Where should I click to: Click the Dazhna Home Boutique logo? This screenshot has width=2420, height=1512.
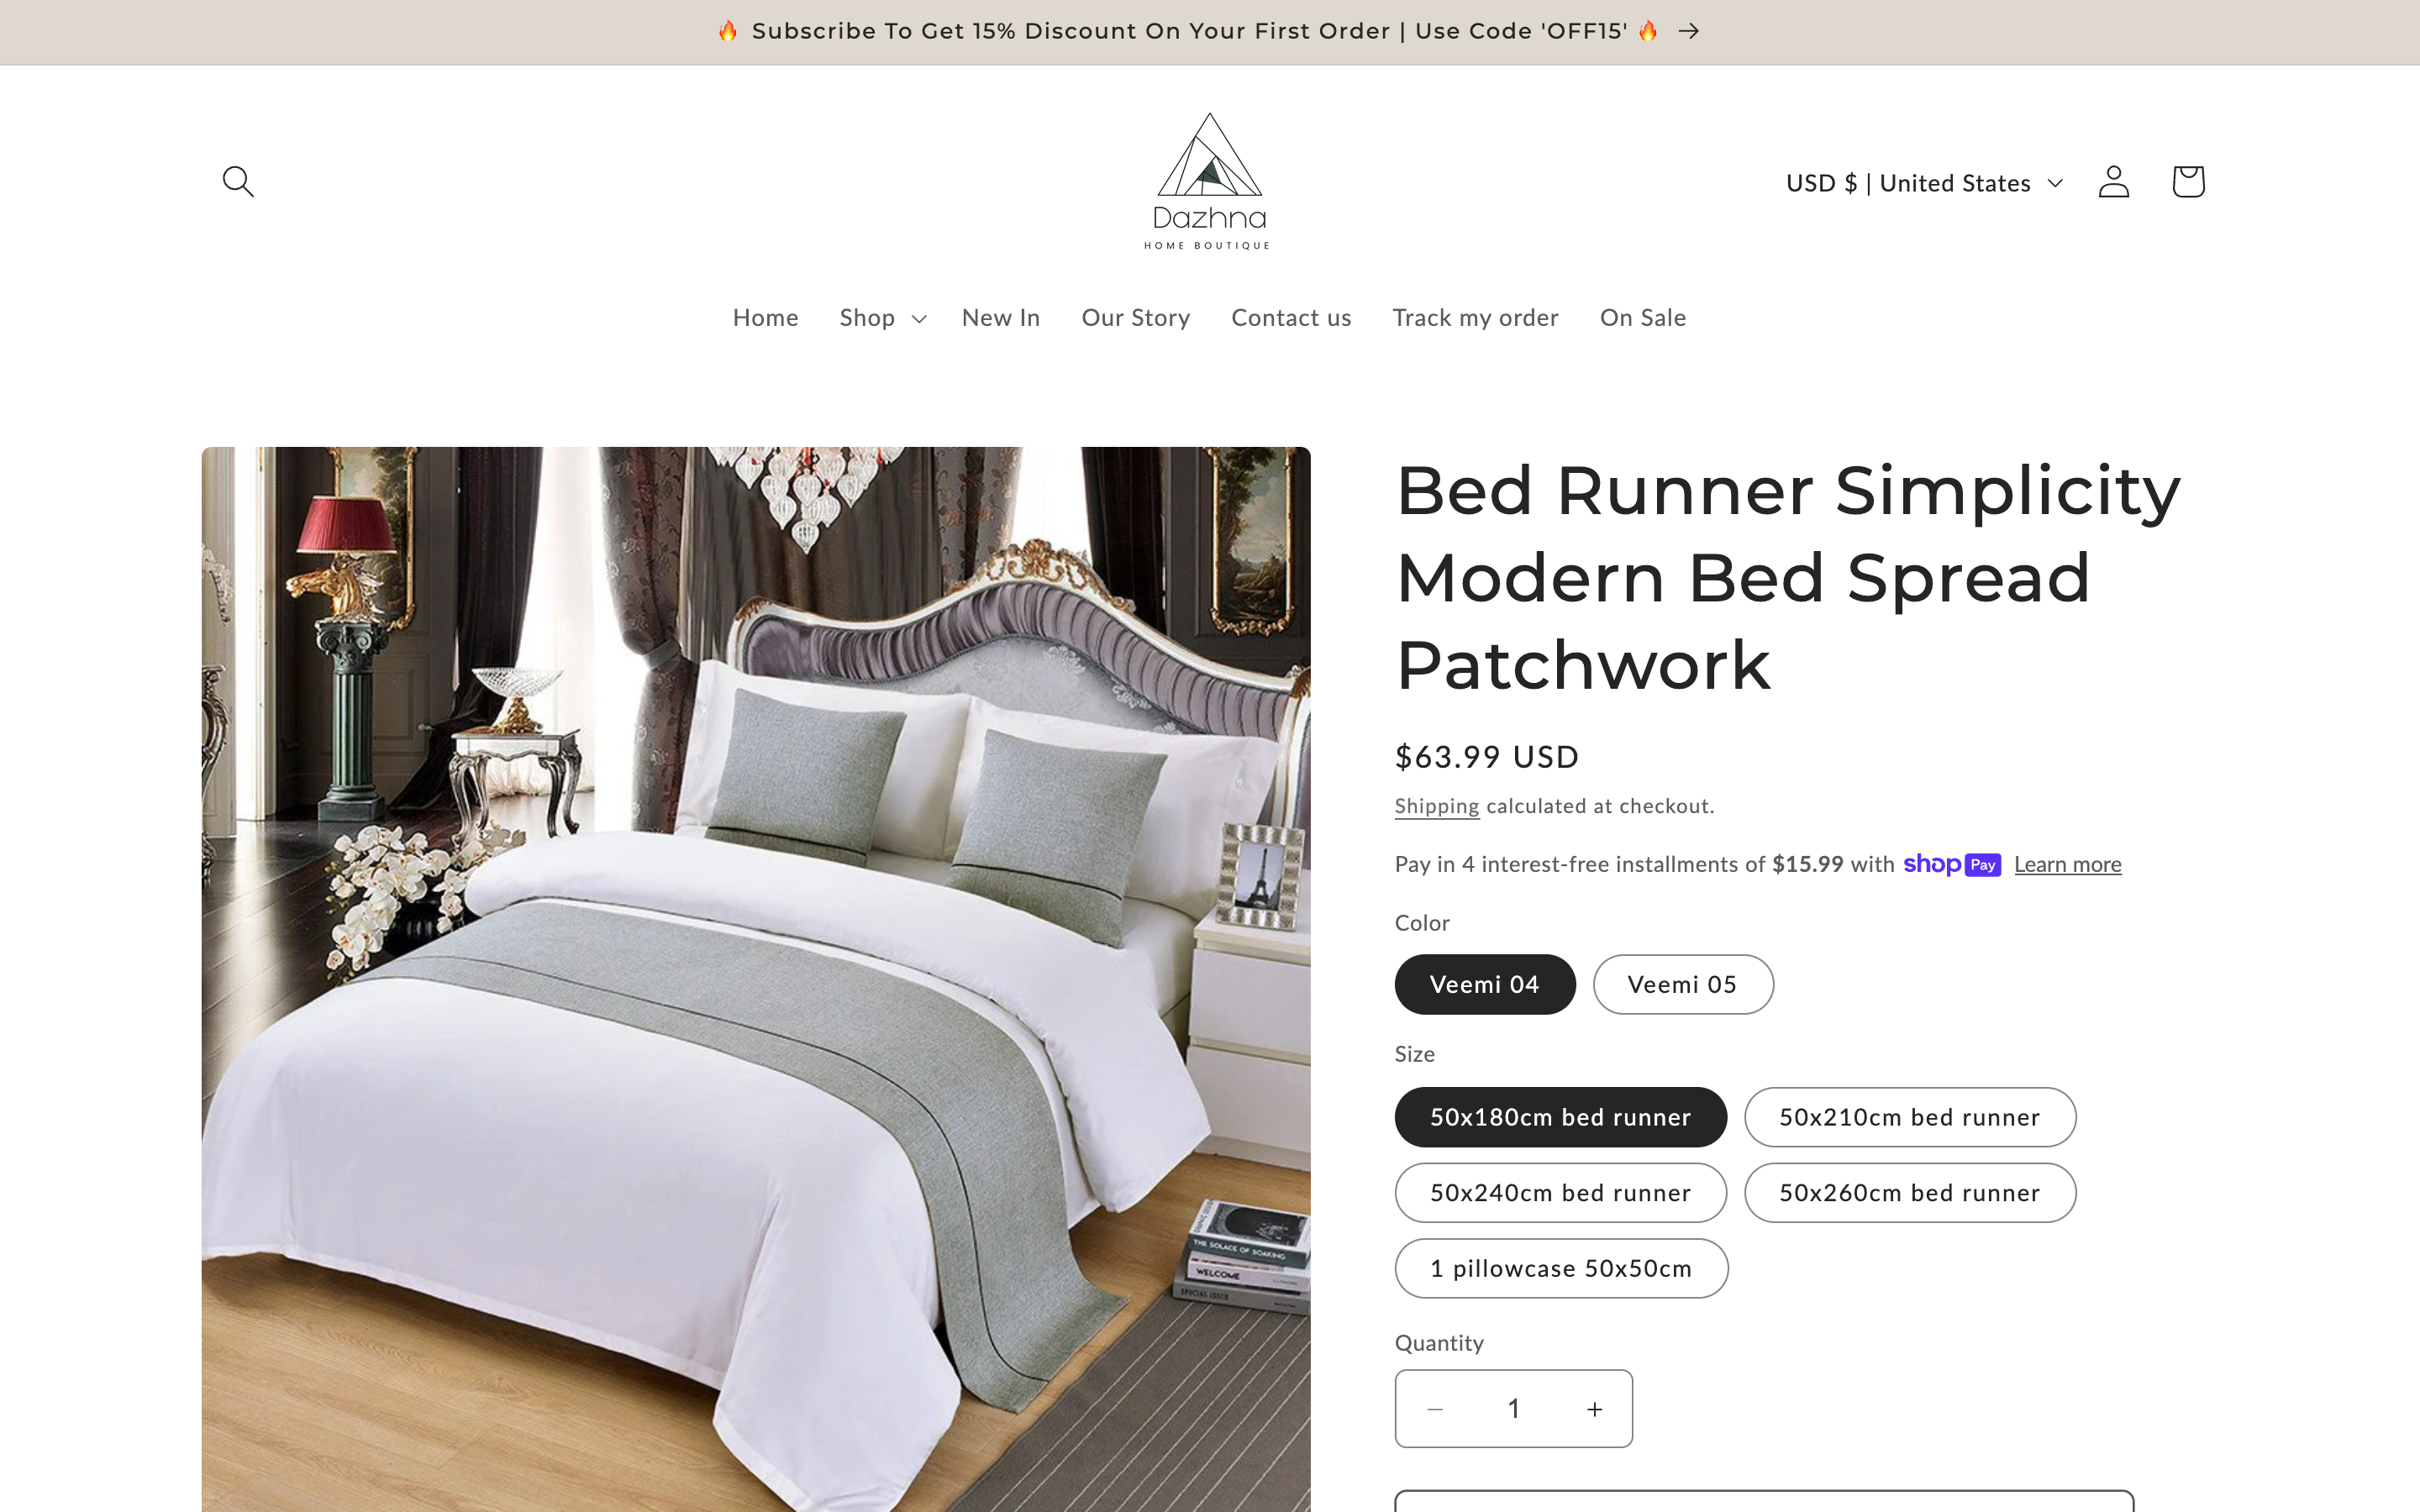click(1208, 181)
